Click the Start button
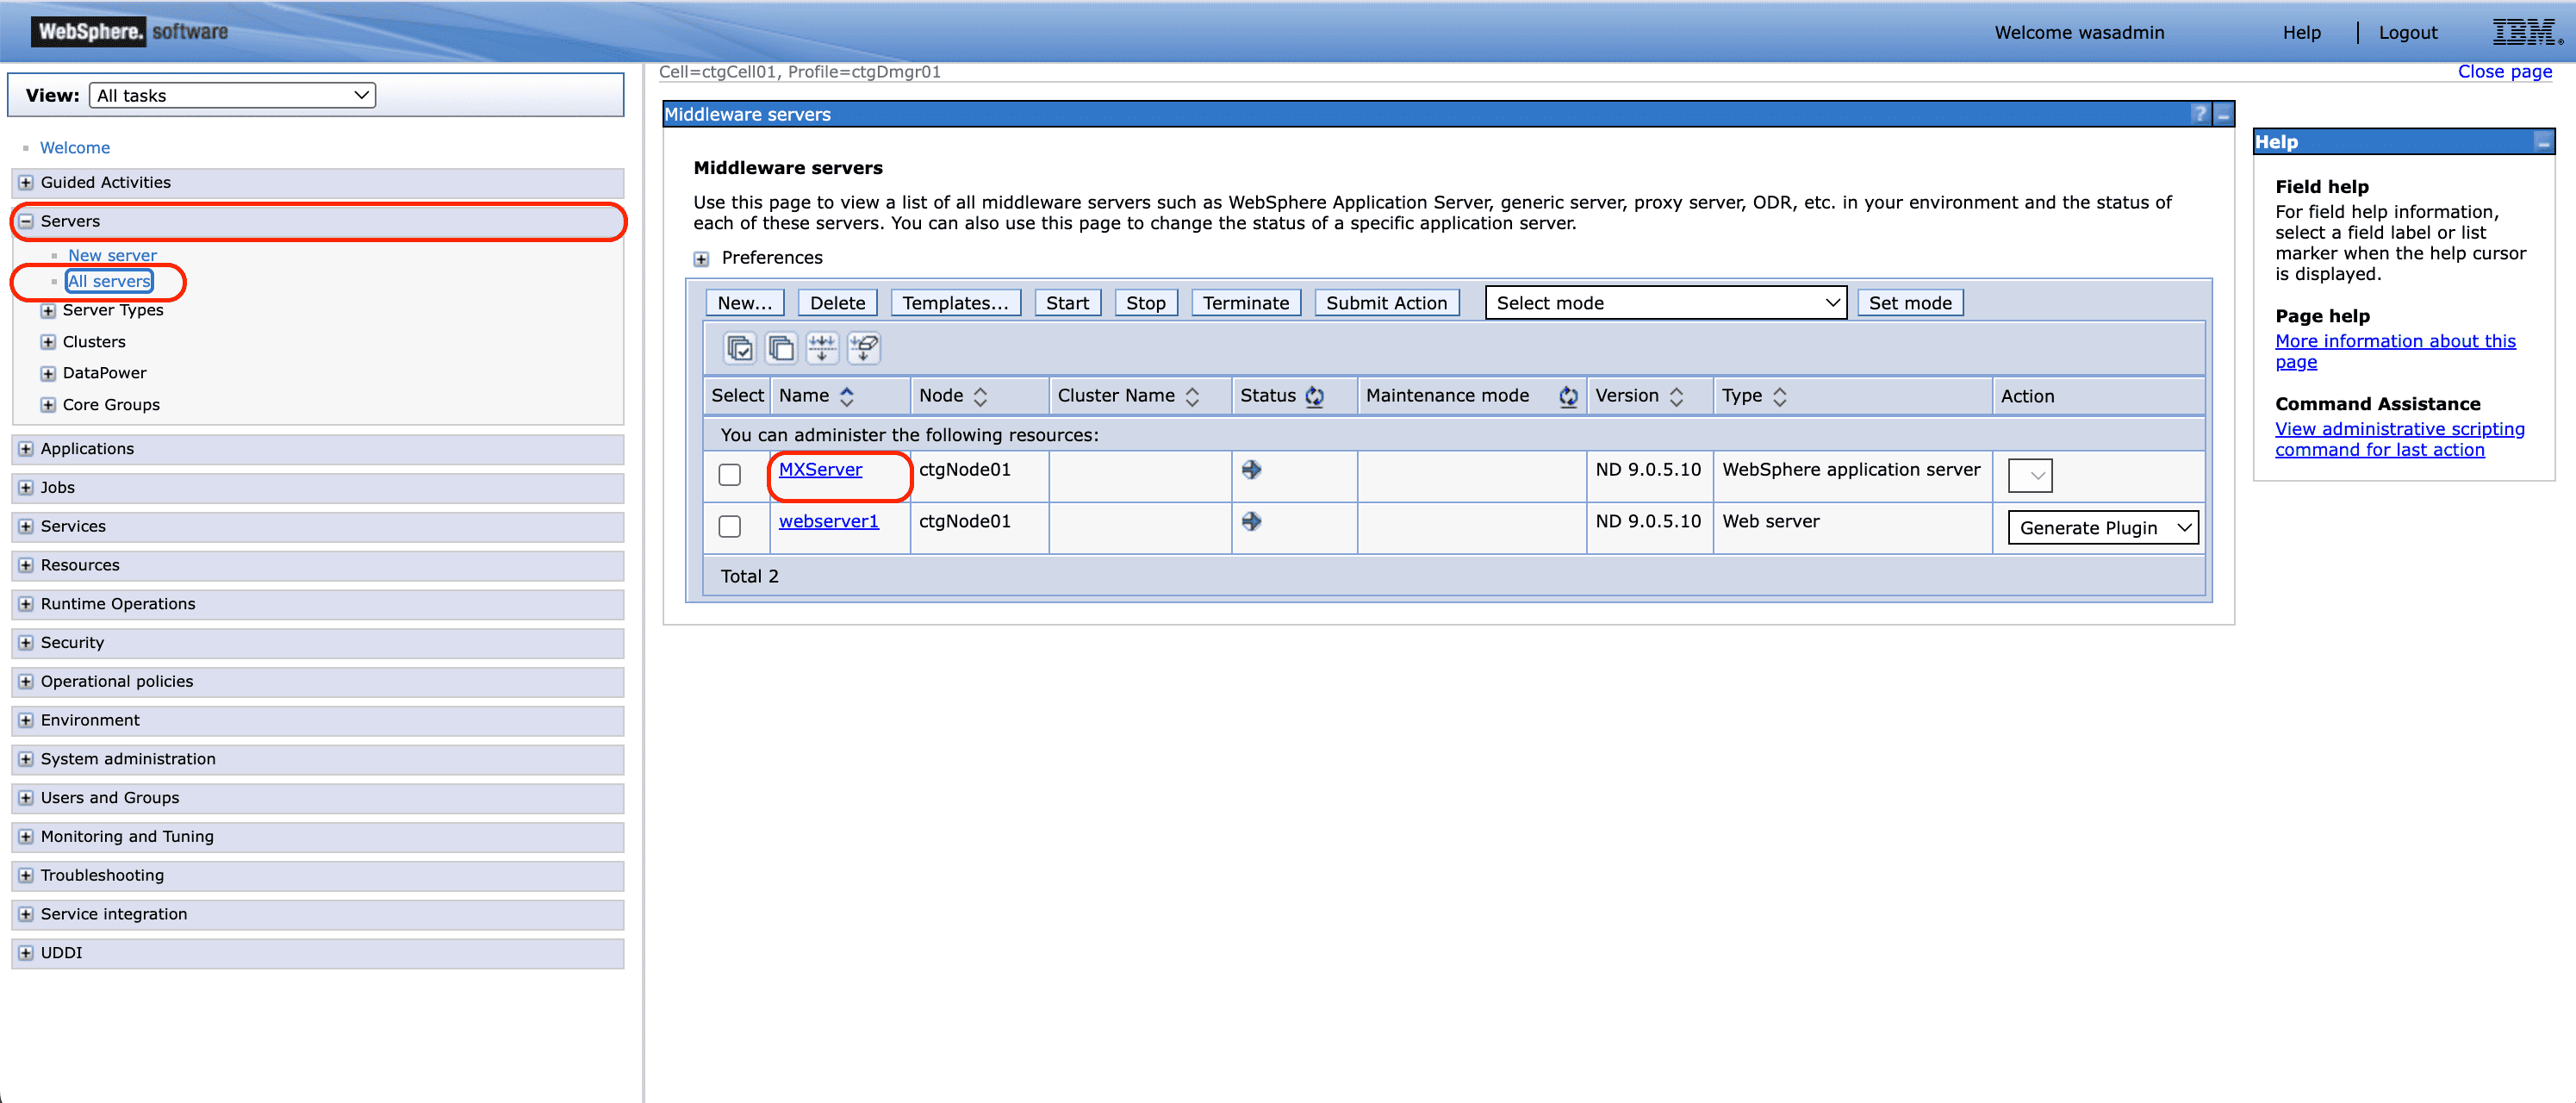 click(x=1067, y=303)
